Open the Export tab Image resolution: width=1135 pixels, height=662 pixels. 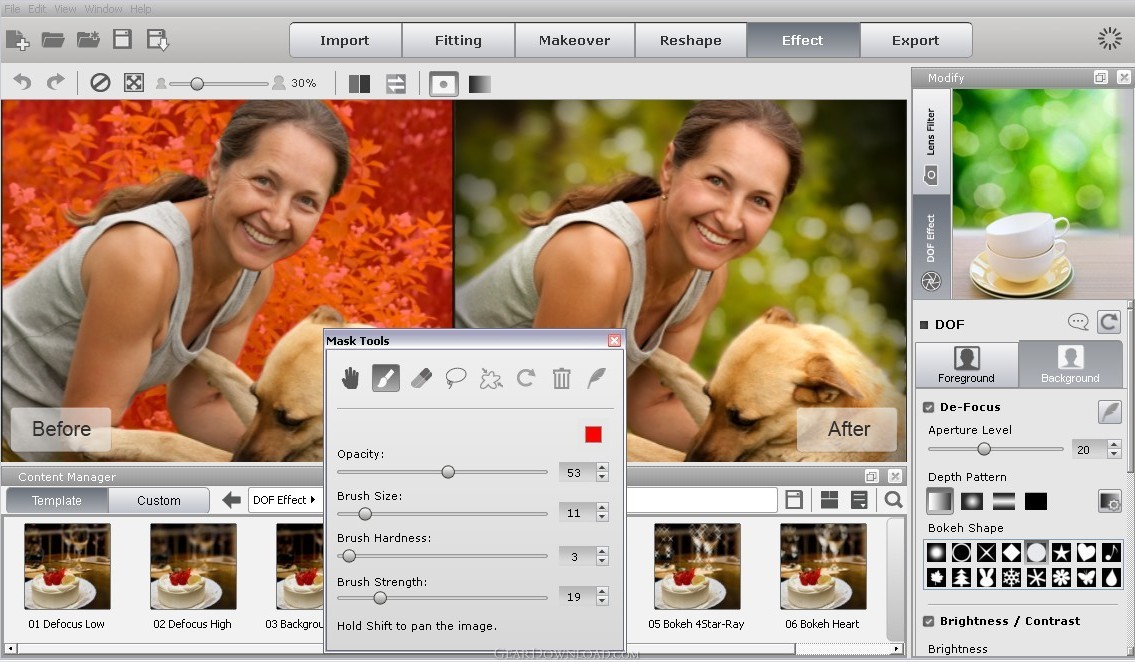tap(915, 41)
